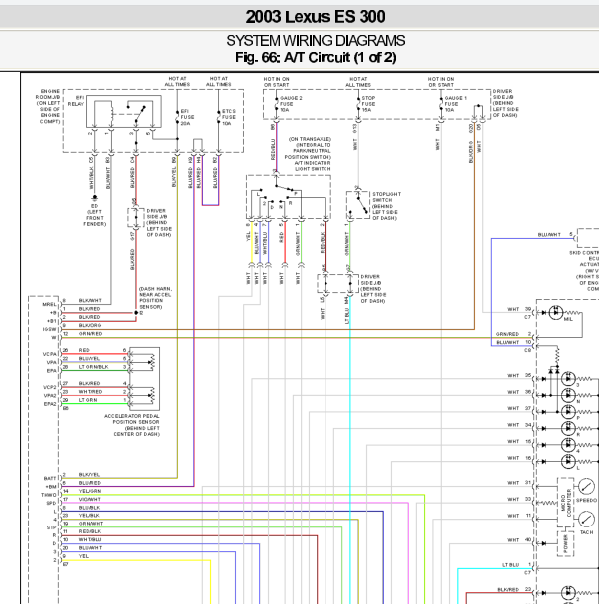Click the VIO/WHT wire label at SPD

point(90,499)
